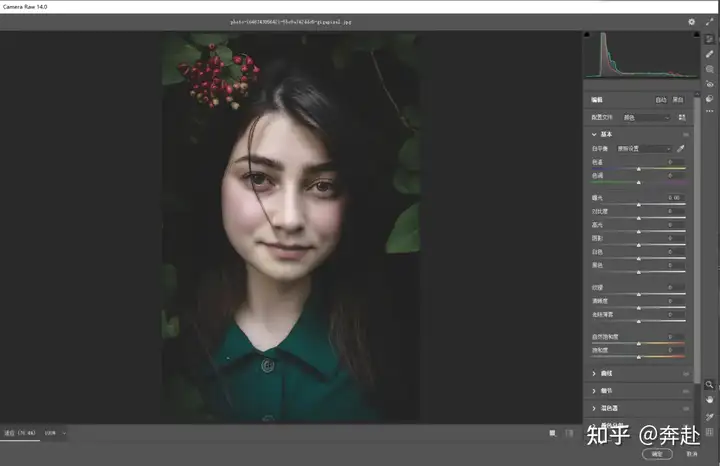720x466 pixels.
Task: Click the 去除薄雾 dehaze slider handle
Action: [639, 321]
